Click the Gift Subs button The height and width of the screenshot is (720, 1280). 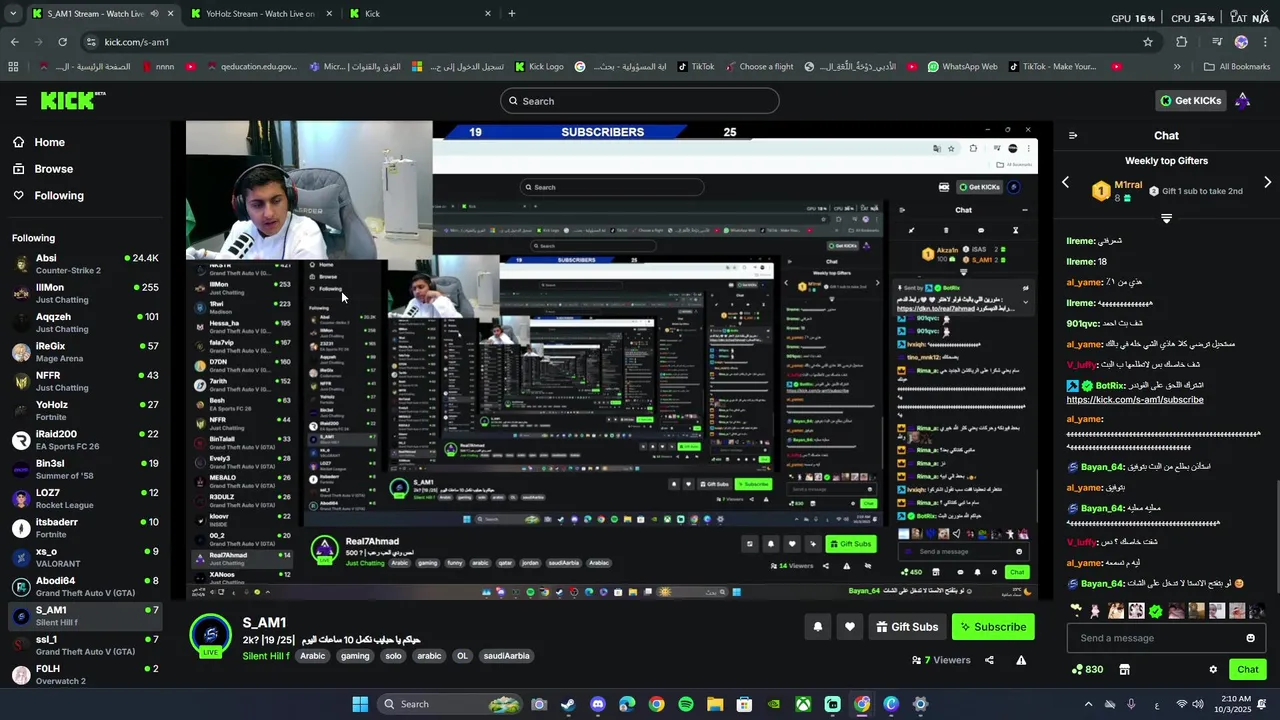[907, 627]
